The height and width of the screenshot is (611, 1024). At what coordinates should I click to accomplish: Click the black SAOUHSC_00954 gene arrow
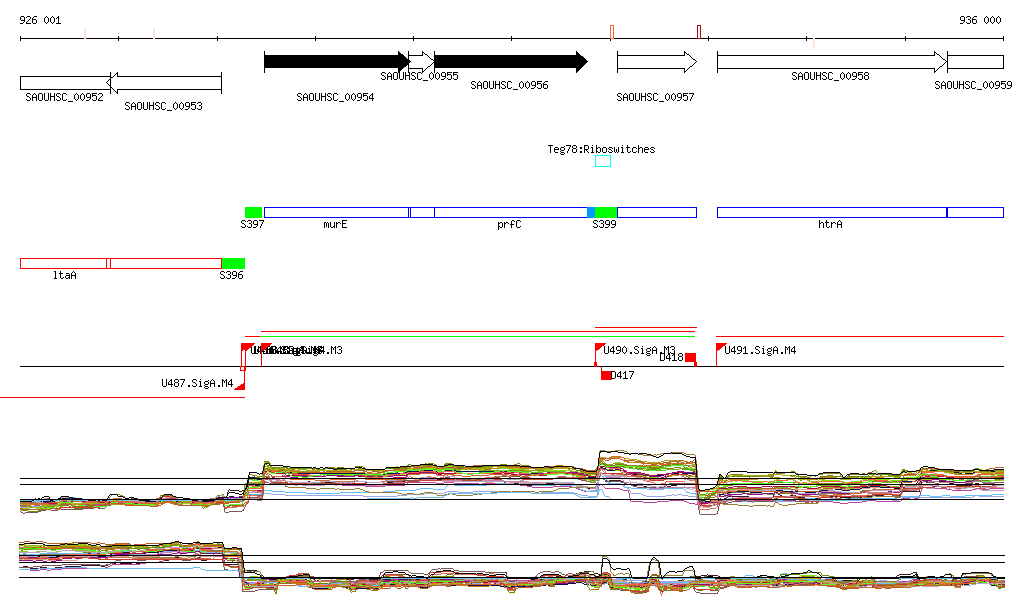point(337,62)
